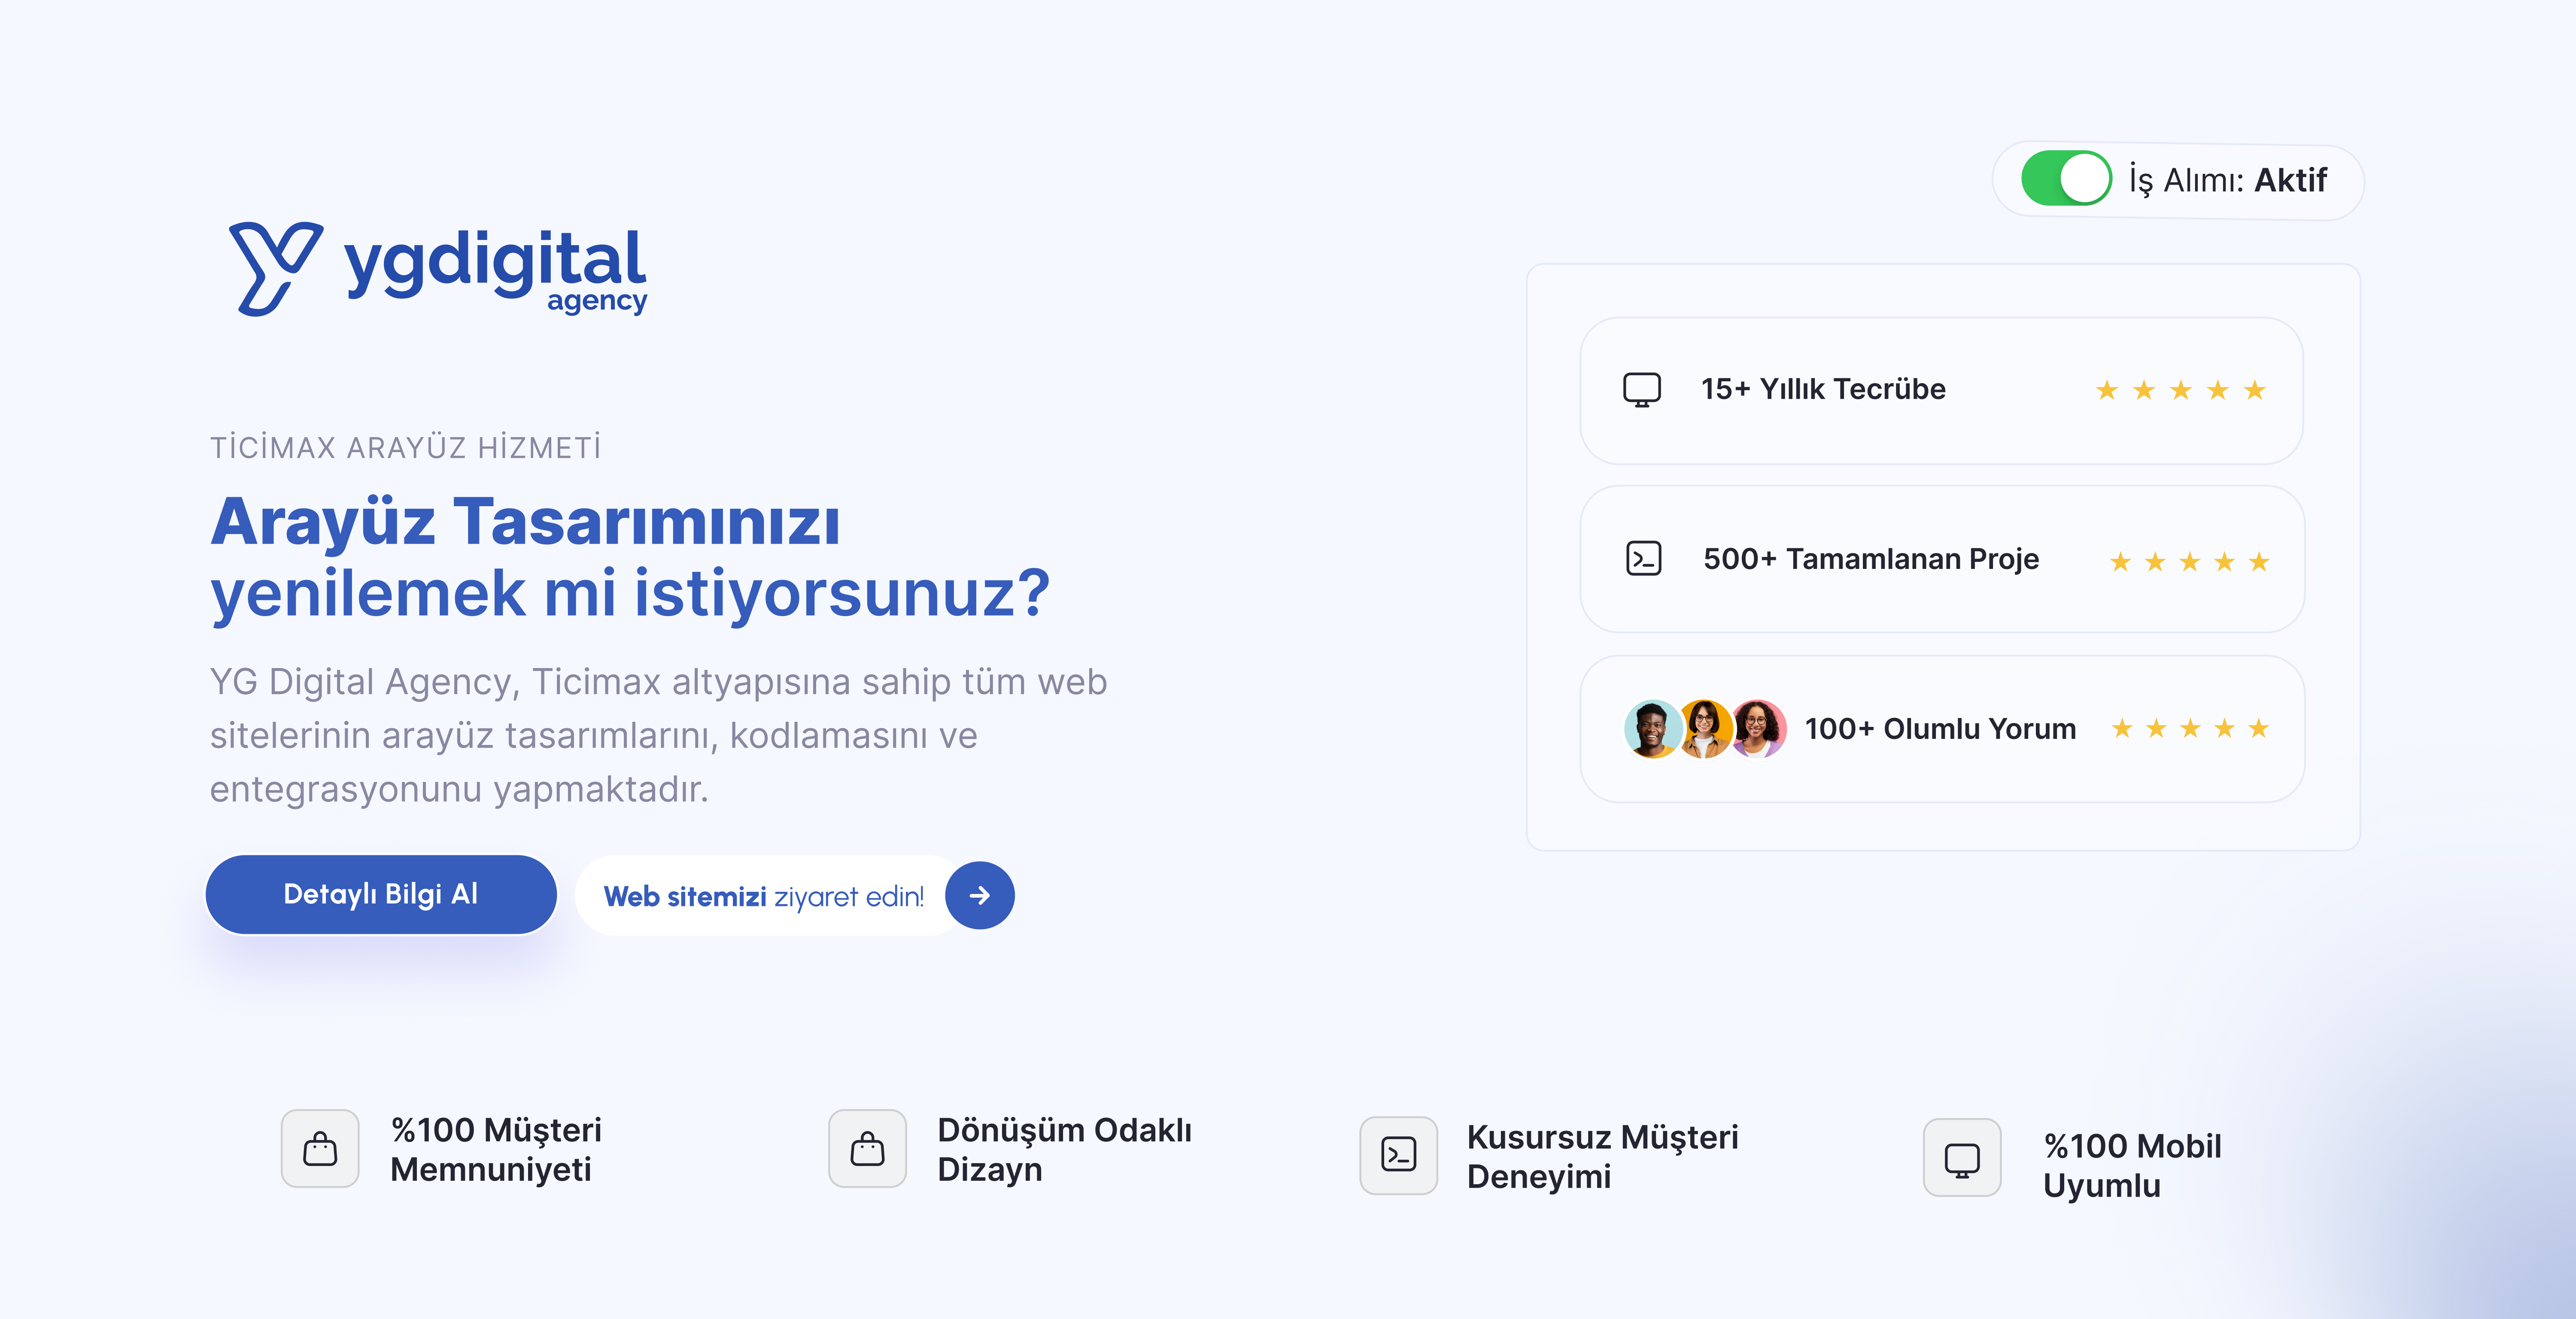
Task: Click the stars next to 500+ Tamamlanan Proje
Action: click(x=2189, y=561)
